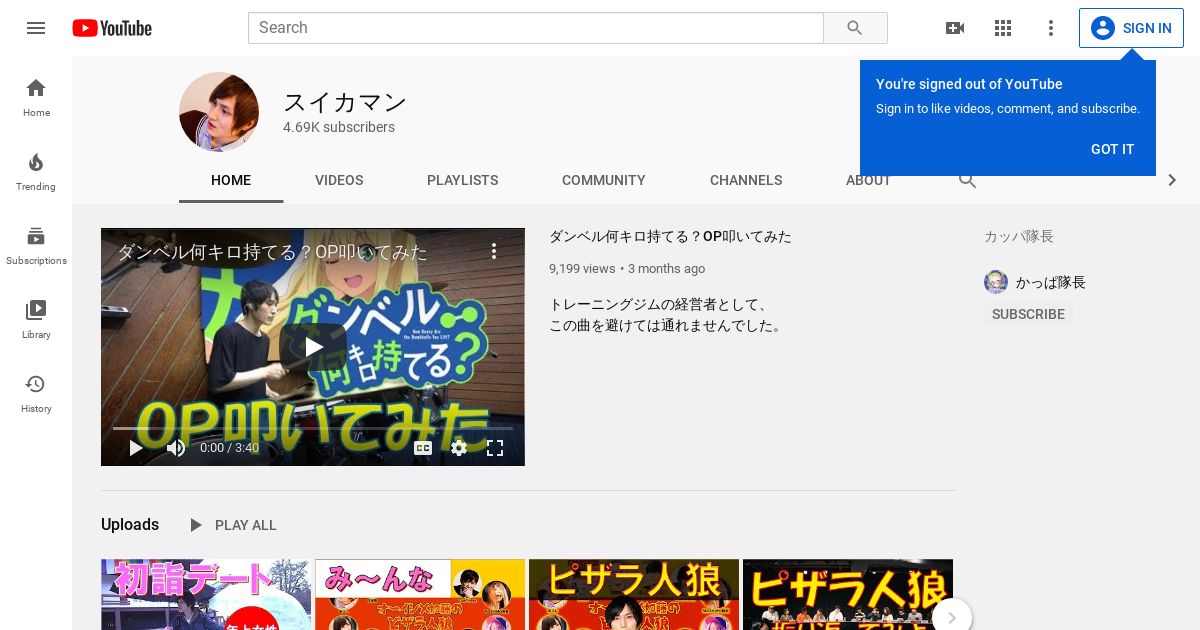Viewport: 1200px width, 630px height.
Task: Go to the YouTube logo homepage
Action: point(112,28)
